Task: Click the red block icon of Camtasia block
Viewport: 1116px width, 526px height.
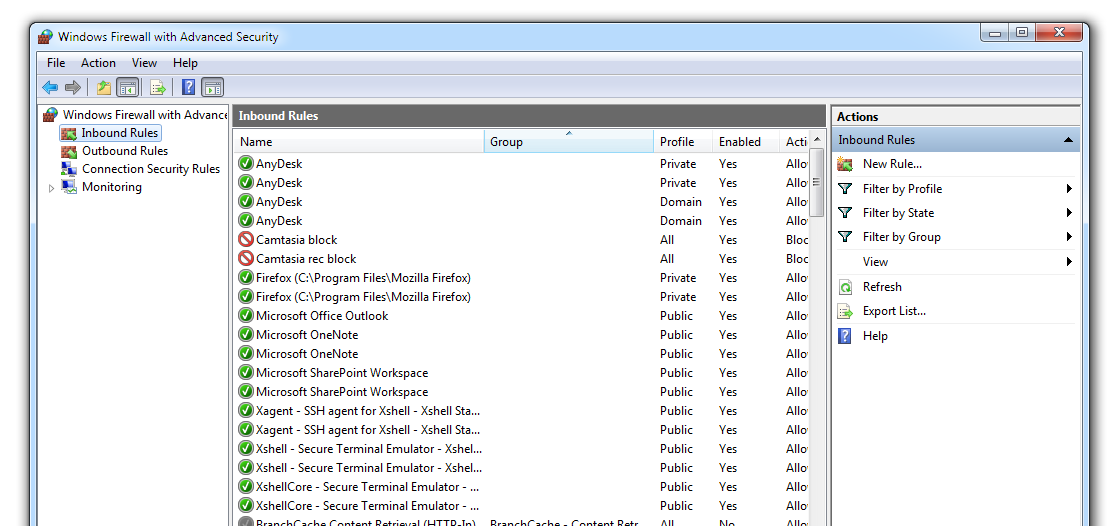Action: pos(246,240)
